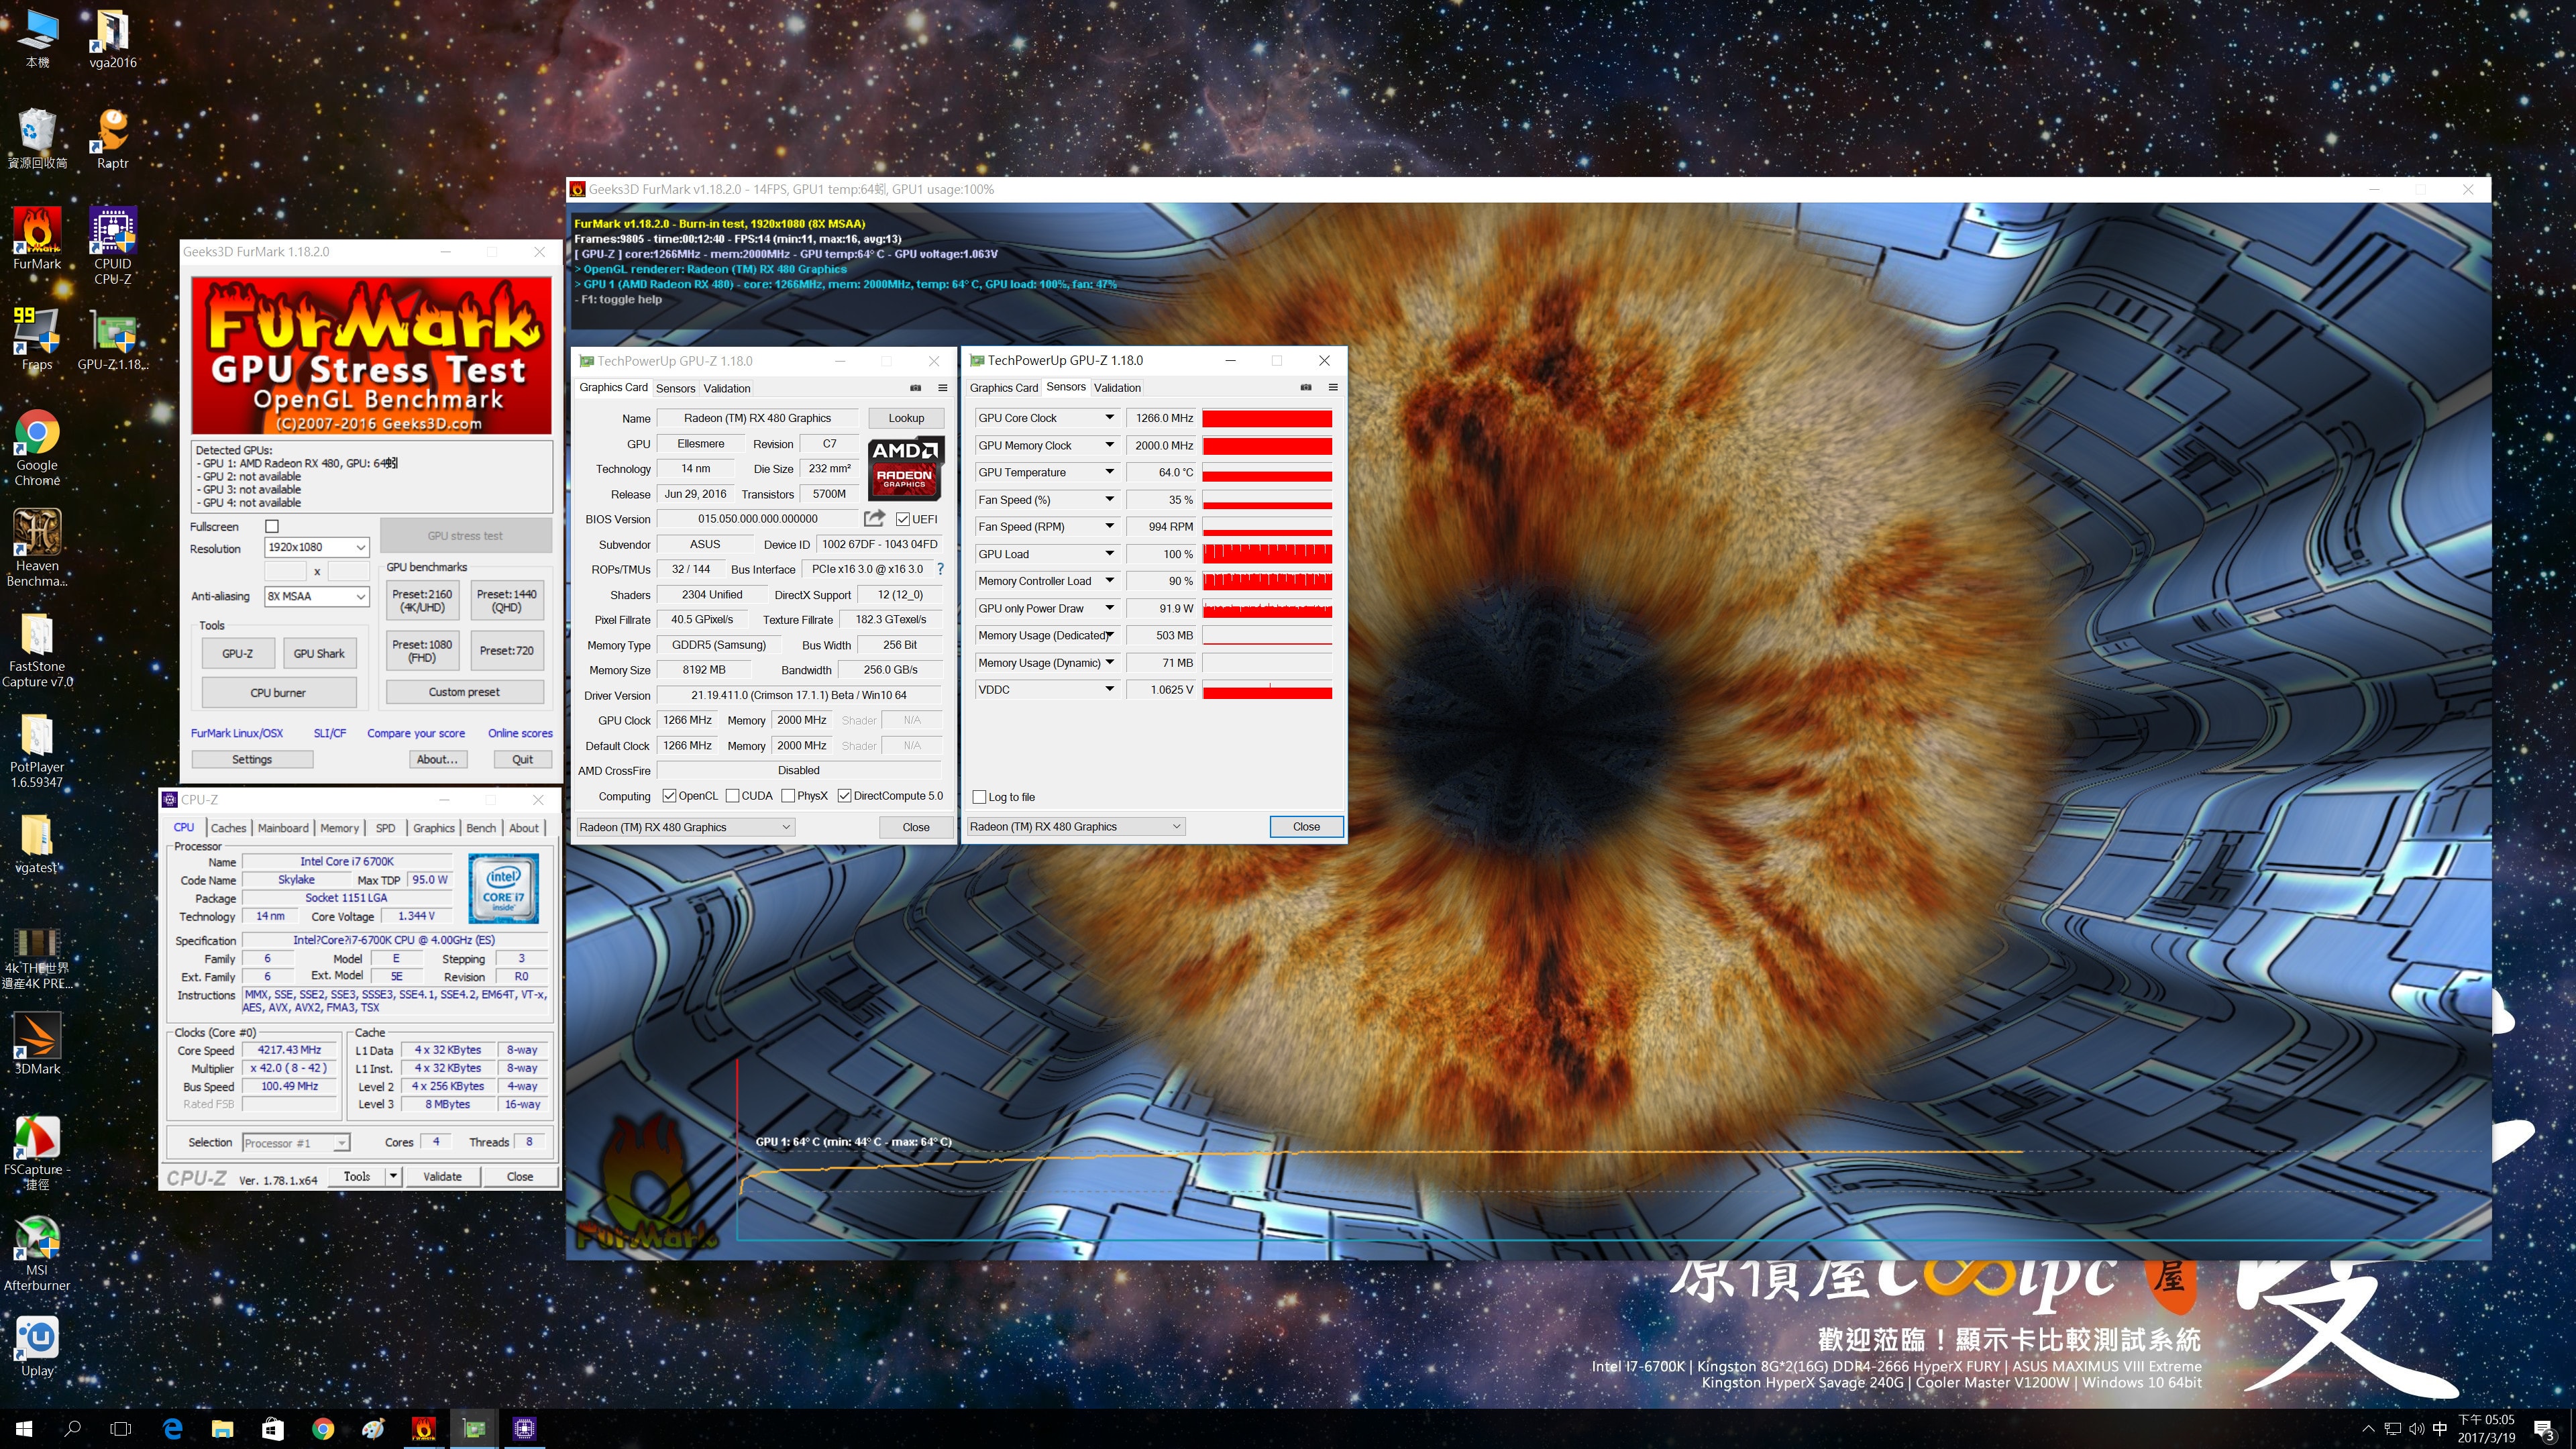2576x1449 pixels.
Task: Click the GPU only Power Draw graph
Action: [x=1267, y=608]
